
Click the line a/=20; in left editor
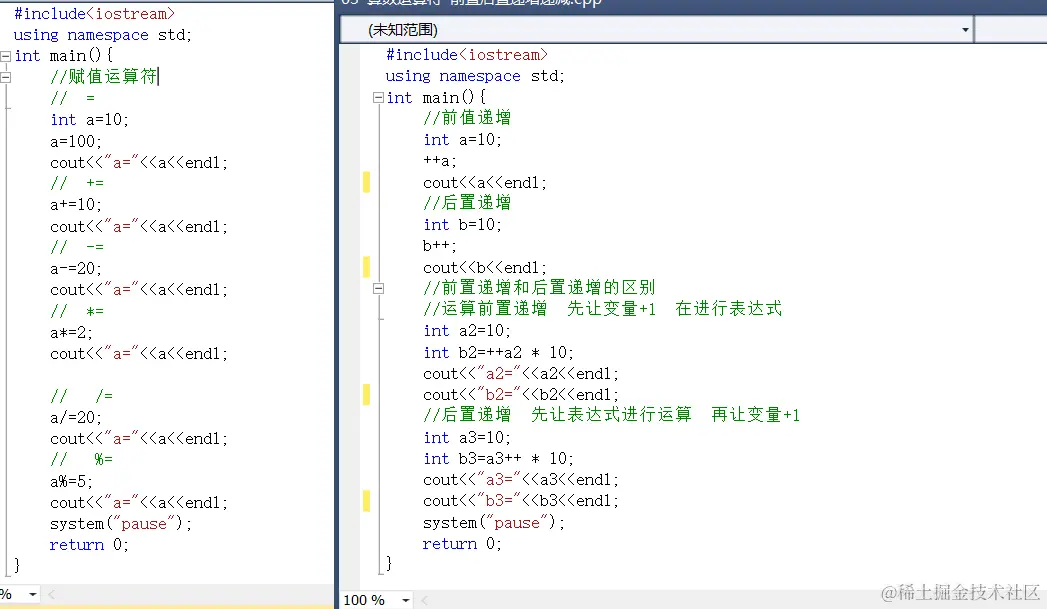click(75, 418)
